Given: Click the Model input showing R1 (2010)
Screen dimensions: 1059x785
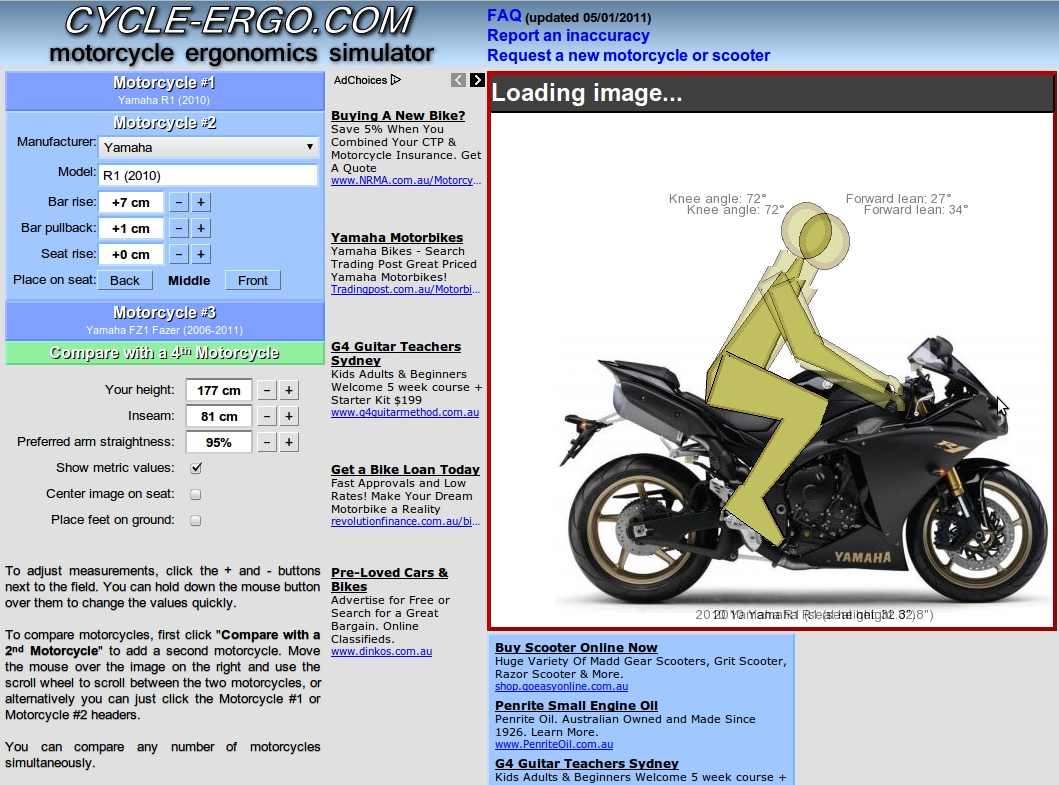Looking at the screenshot, I should [x=208, y=174].
